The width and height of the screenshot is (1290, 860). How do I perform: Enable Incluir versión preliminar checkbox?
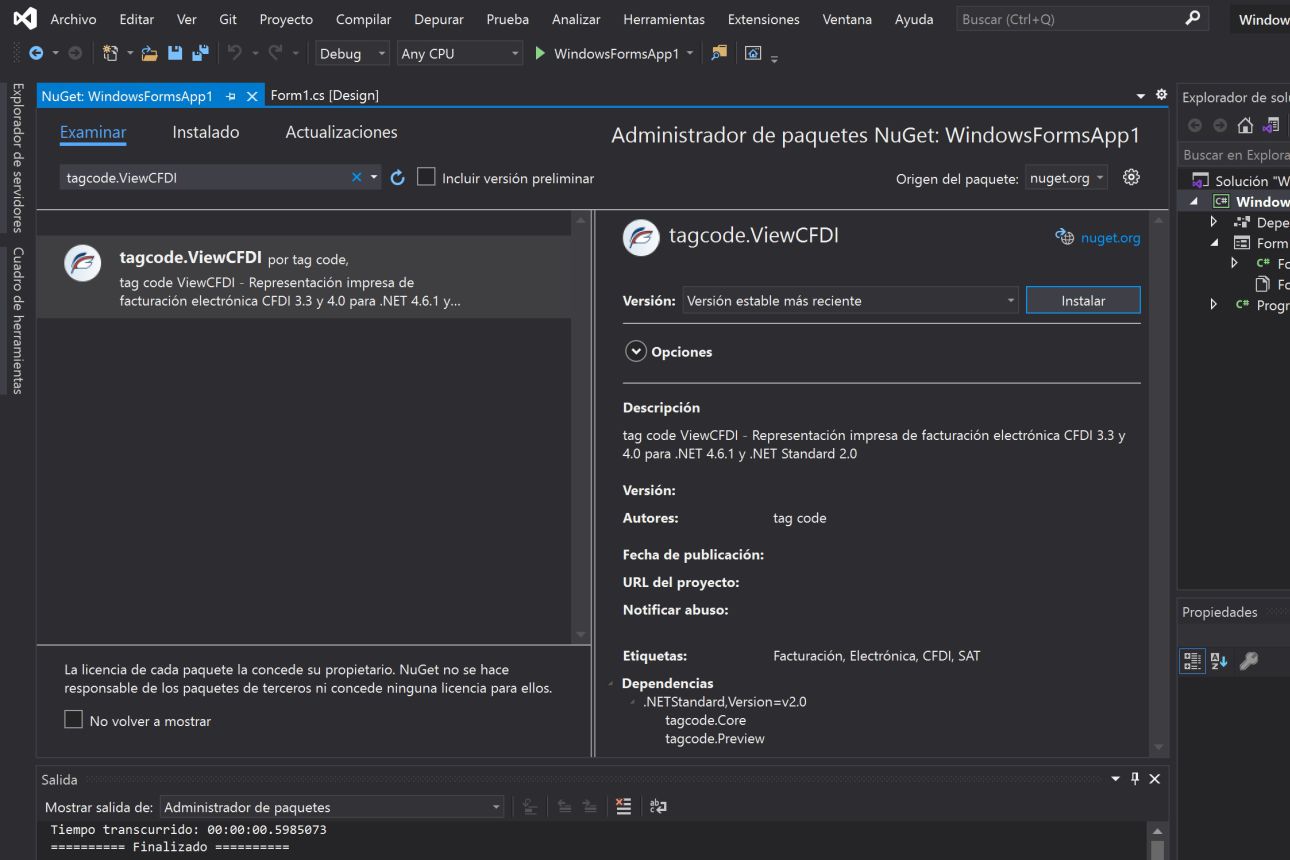tap(426, 177)
